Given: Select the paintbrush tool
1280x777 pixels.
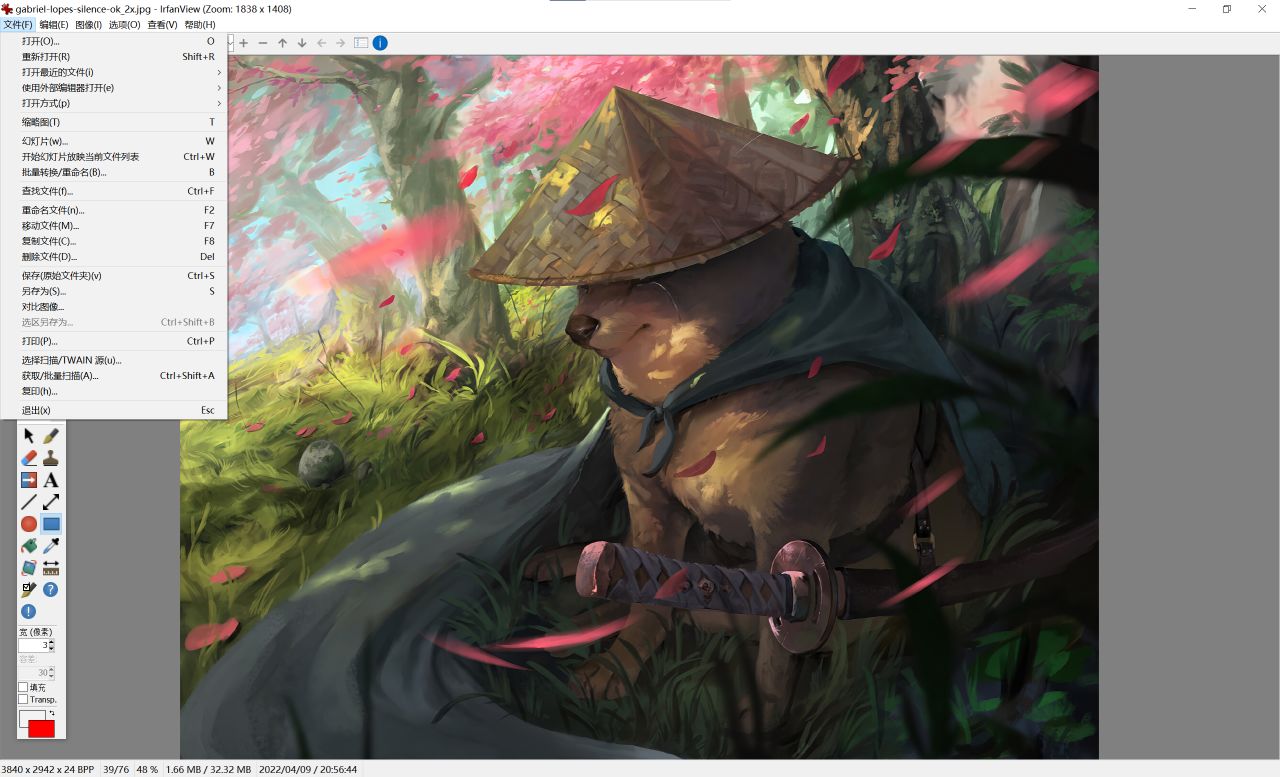Looking at the screenshot, I should coord(51,436).
